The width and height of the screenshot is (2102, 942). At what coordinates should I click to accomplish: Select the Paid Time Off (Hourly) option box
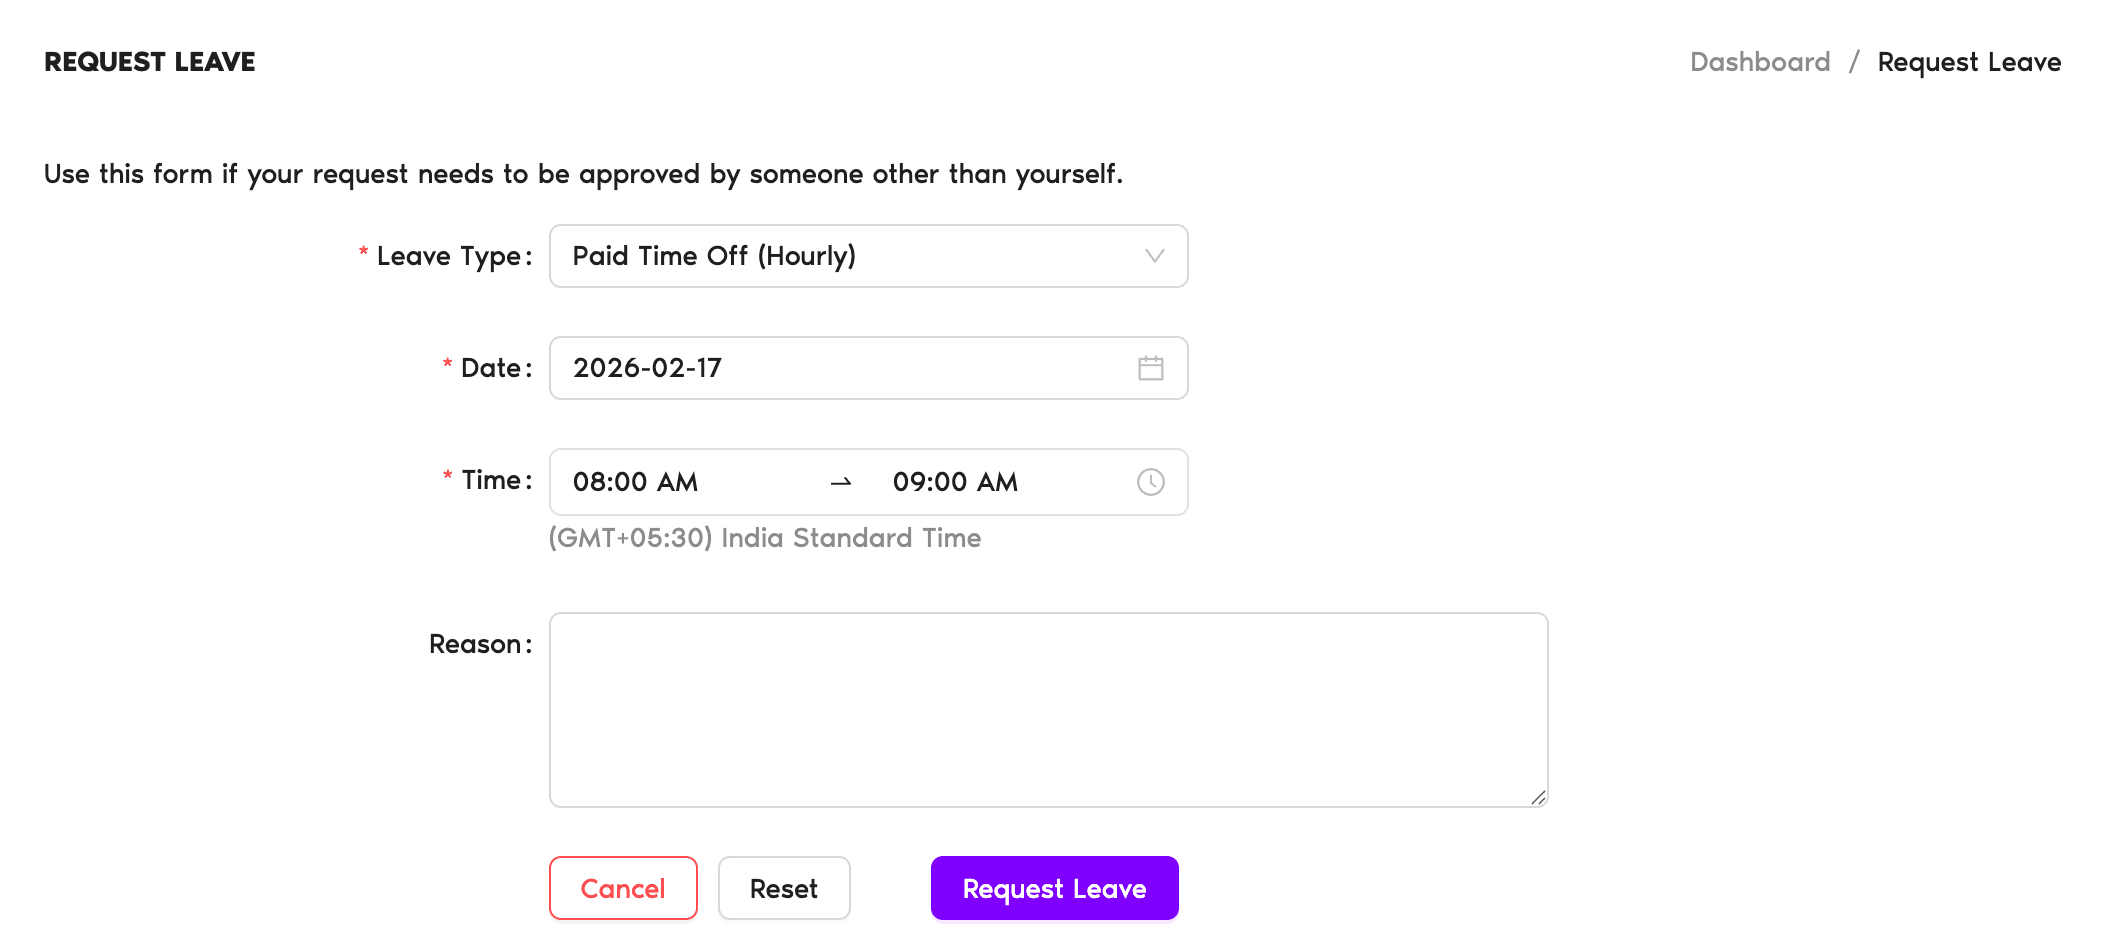(868, 256)
